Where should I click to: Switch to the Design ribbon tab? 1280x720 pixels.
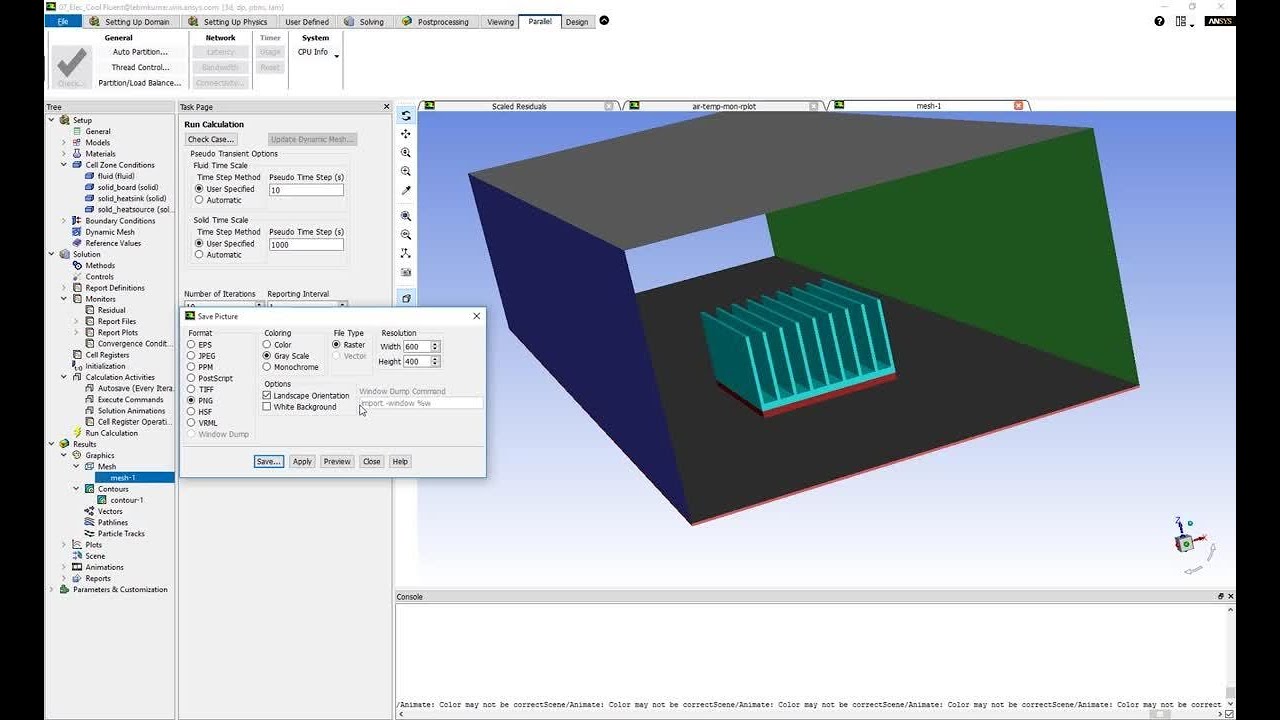tap(577, 21)
